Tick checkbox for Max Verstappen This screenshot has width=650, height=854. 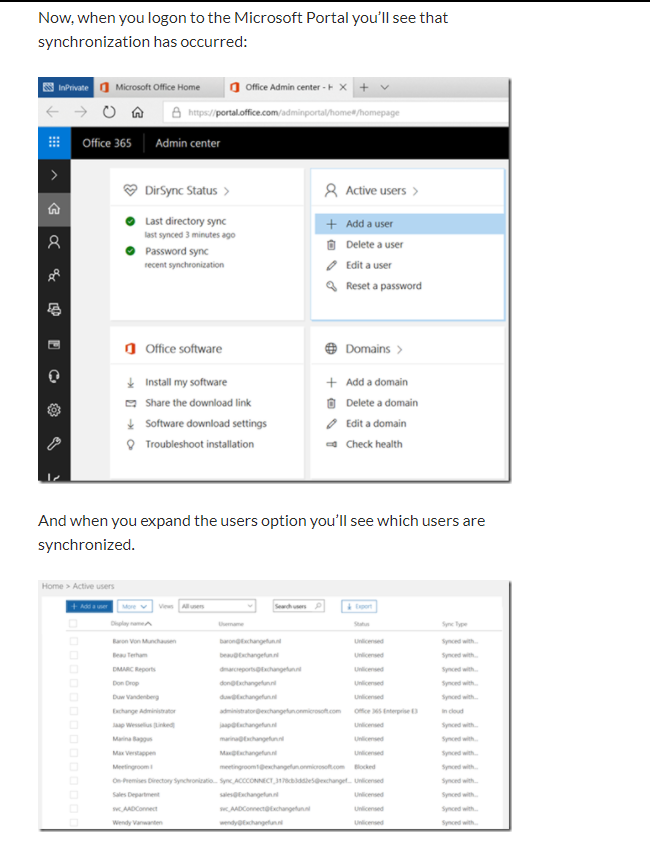point(74,753)
